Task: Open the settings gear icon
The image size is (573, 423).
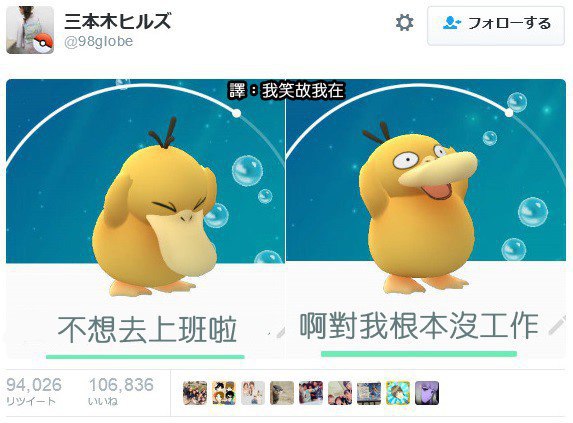Action: coord(405,23)
